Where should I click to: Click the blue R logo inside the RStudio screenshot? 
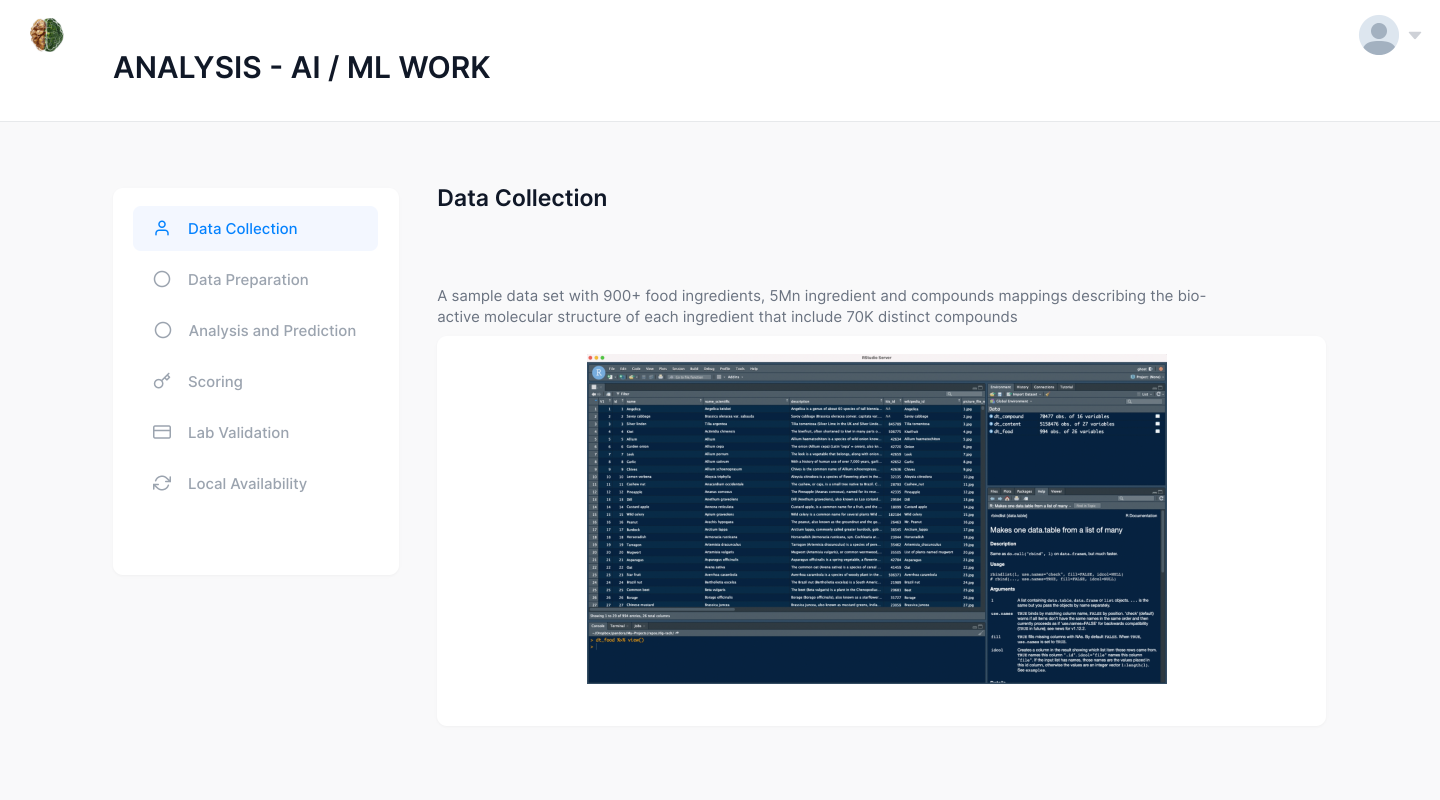coord(598,372)
